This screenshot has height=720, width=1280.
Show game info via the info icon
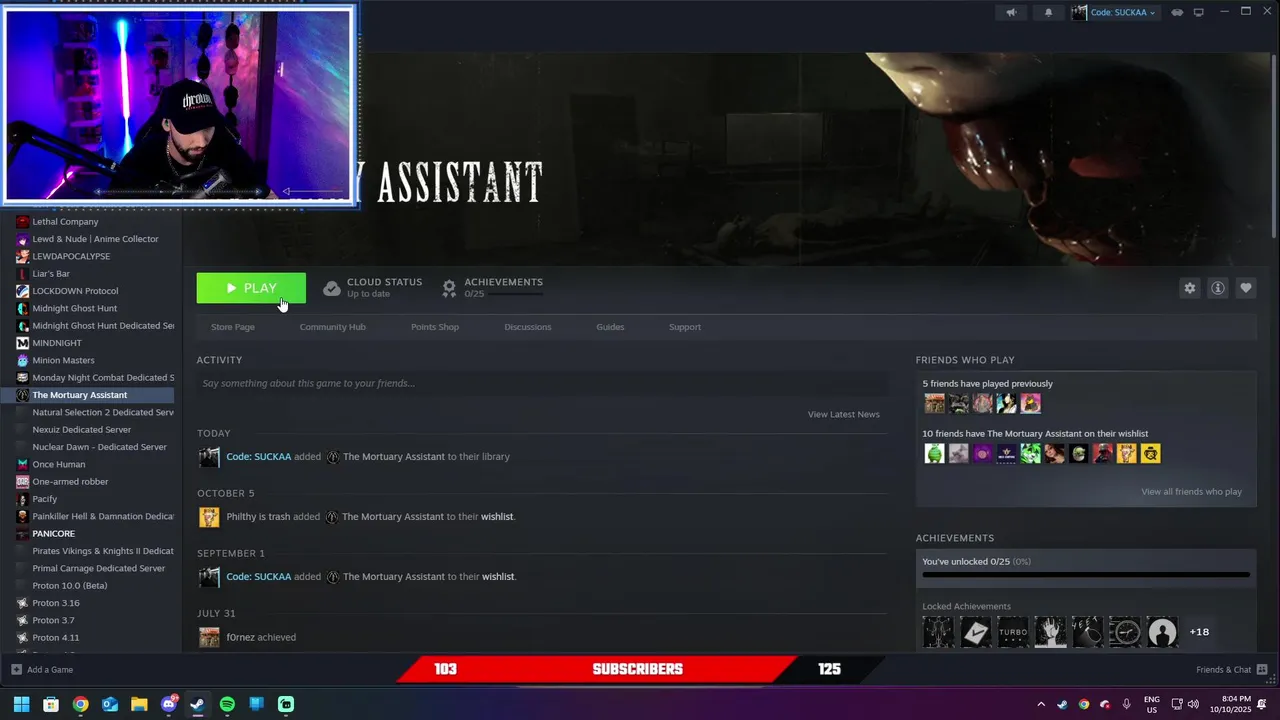tap(1217, 288)
